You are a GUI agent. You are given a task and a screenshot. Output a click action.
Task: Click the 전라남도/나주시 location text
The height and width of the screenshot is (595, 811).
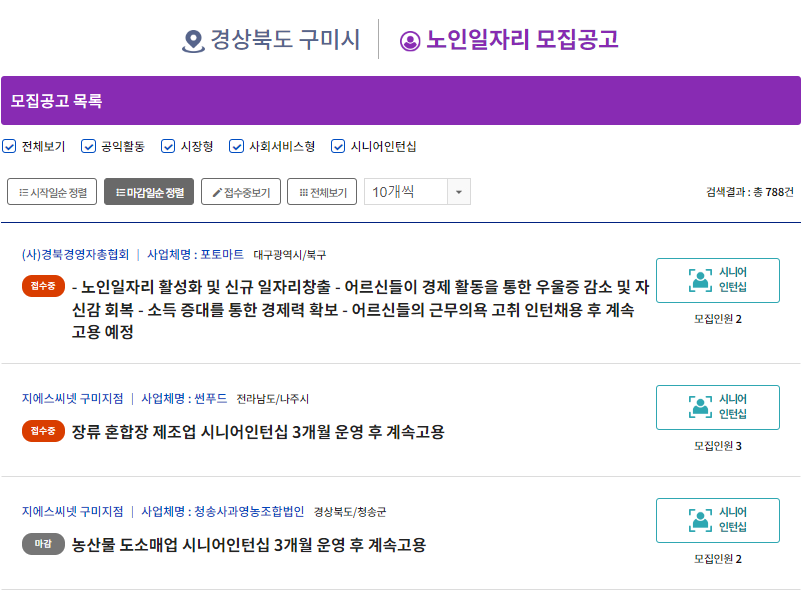(x=273, y=399)
